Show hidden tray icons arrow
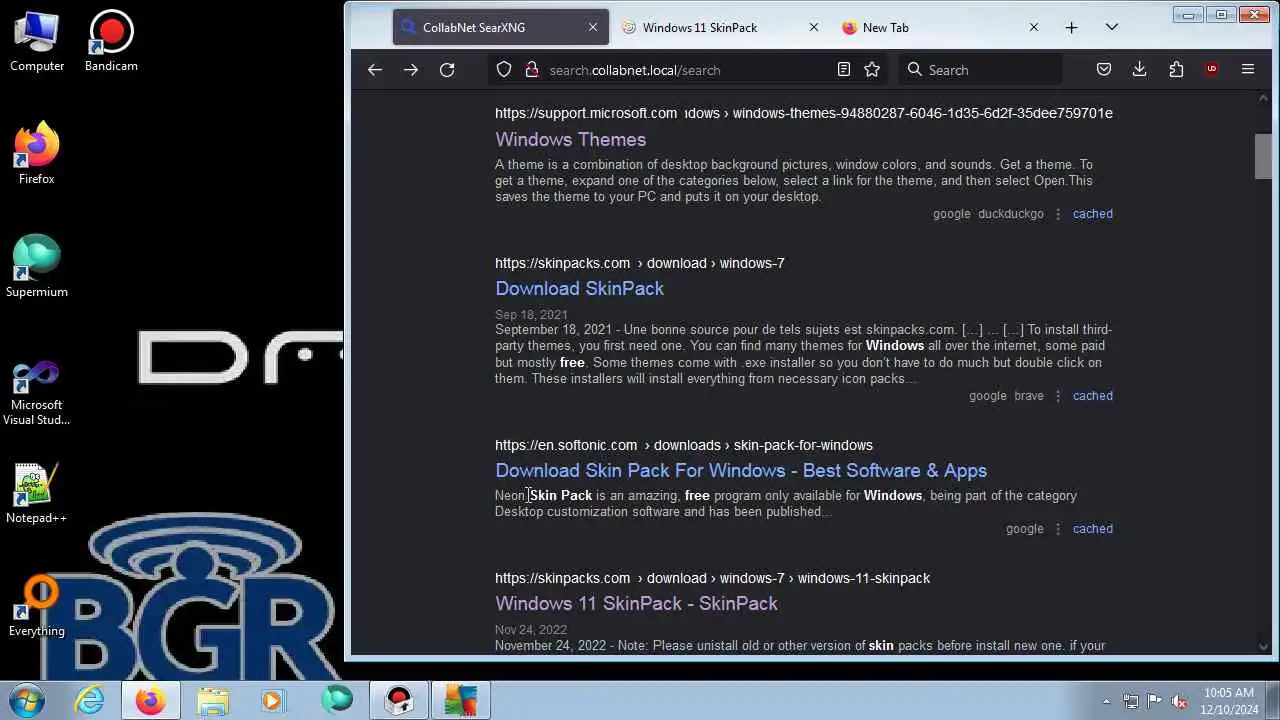The width and height of the screenshot is (1280, 720). 1106,701
